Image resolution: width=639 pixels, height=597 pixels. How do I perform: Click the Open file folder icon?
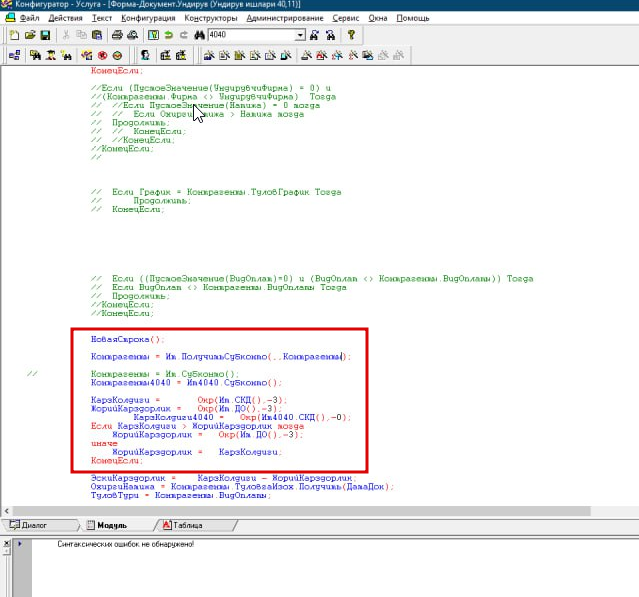pos(29,35)
